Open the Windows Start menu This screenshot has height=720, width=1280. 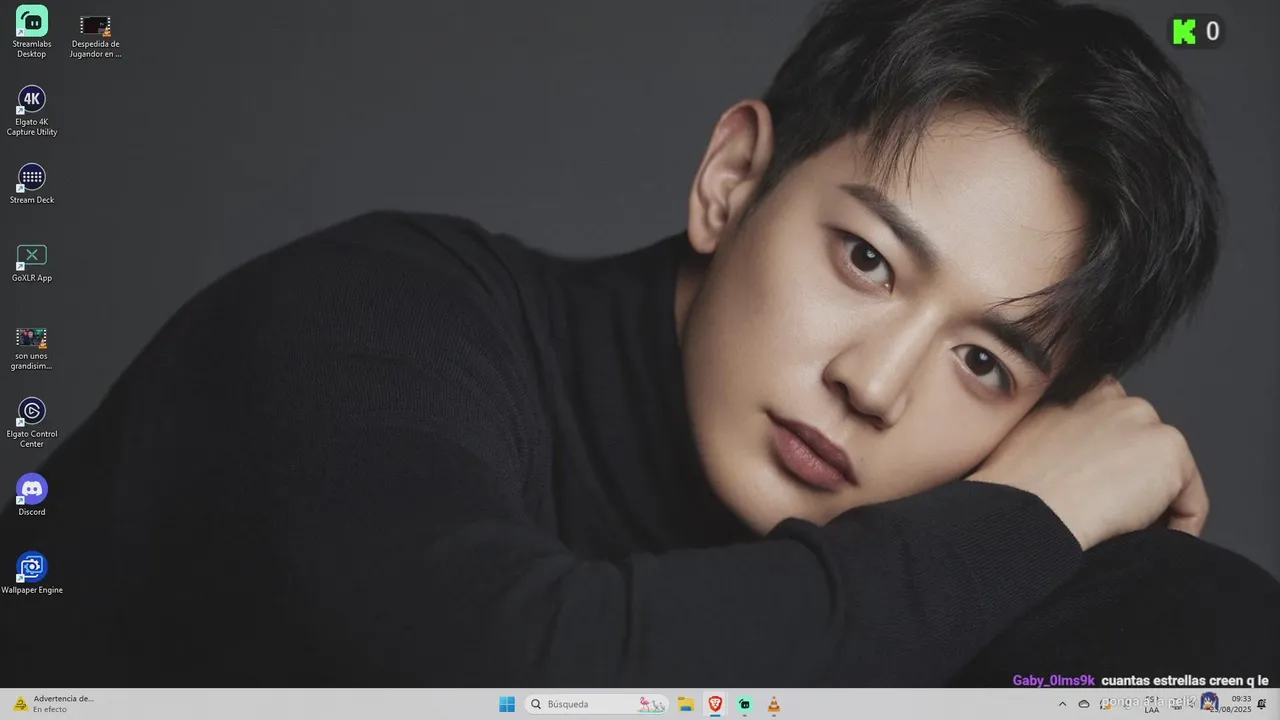507,704
